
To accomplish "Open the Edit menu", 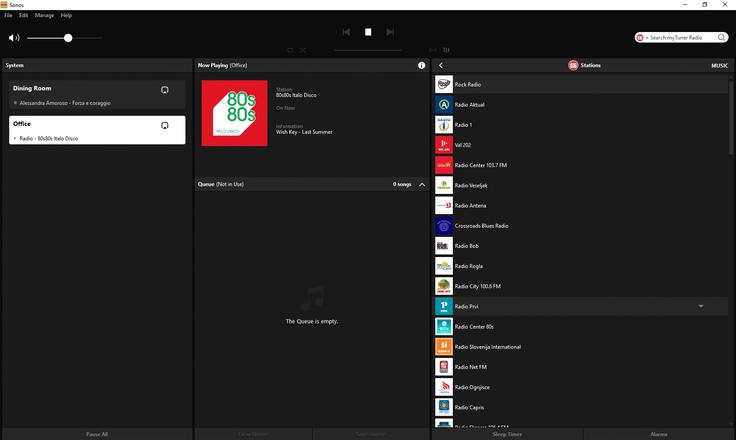I will [23, 15].
